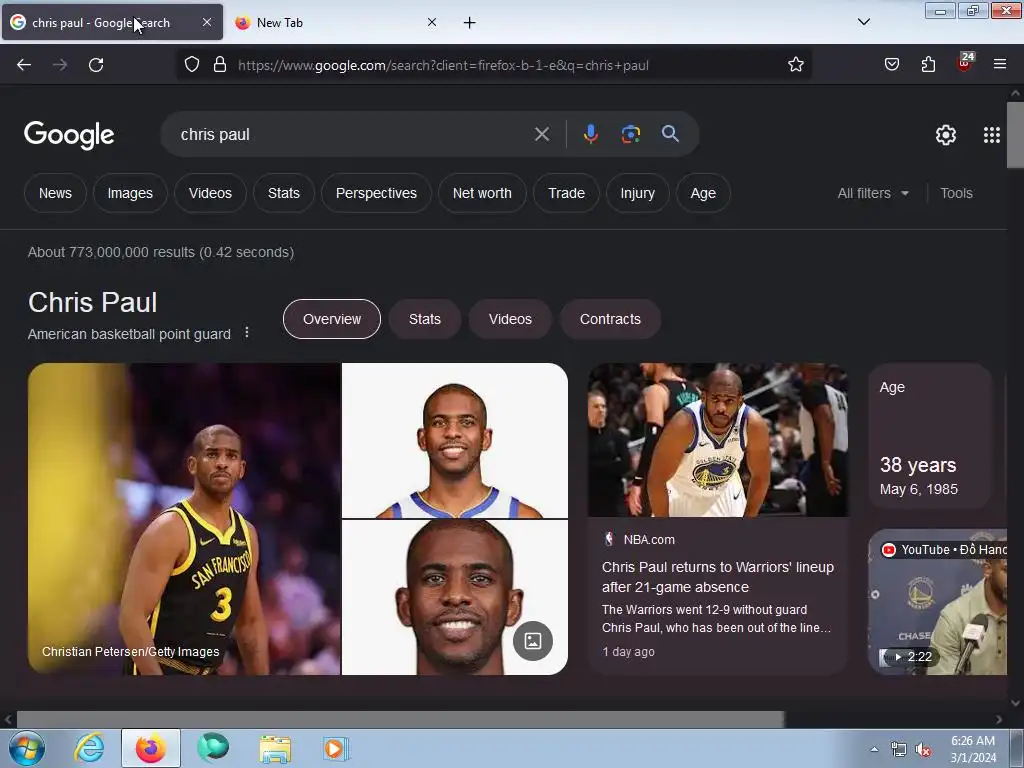Viewport: 1024px width, 768px height.
Task: Click the Firefox taskbar icon
Action: coord(151,748)
